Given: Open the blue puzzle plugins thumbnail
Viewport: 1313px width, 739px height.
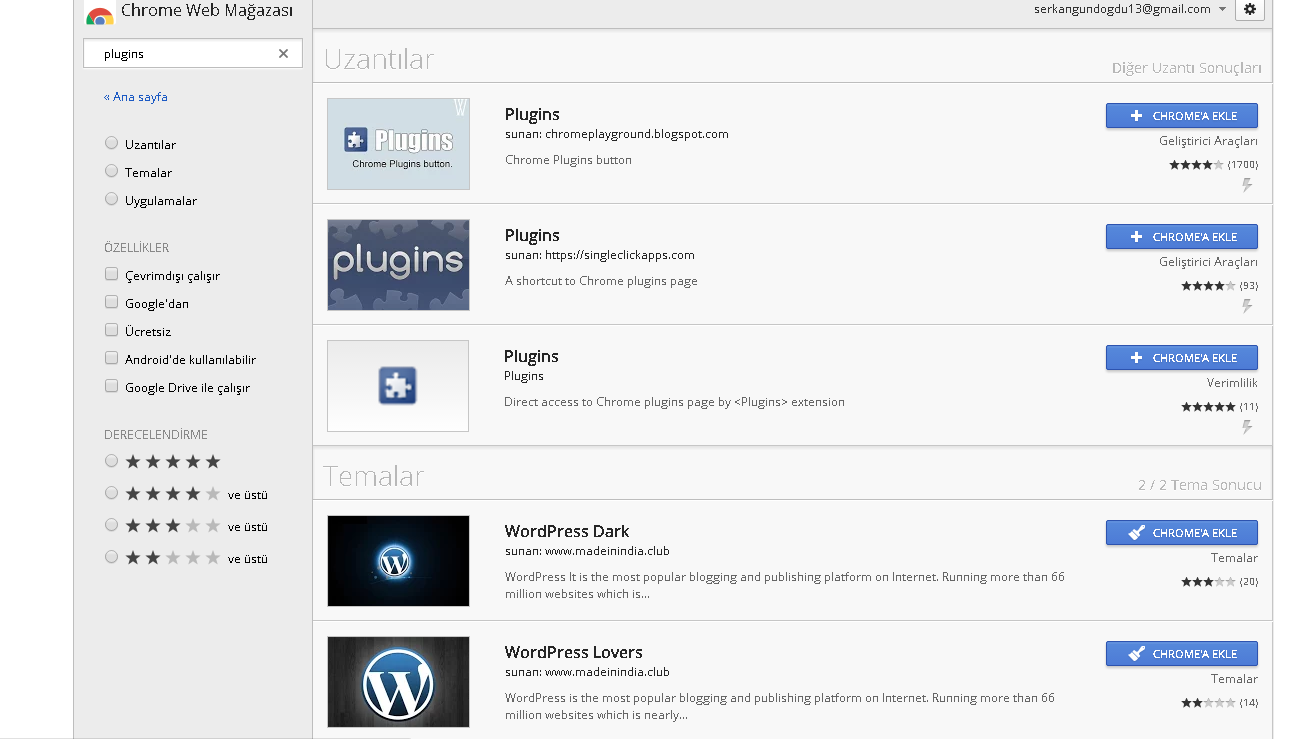Looking at the screenshot, I should click(x=398, y=265).
